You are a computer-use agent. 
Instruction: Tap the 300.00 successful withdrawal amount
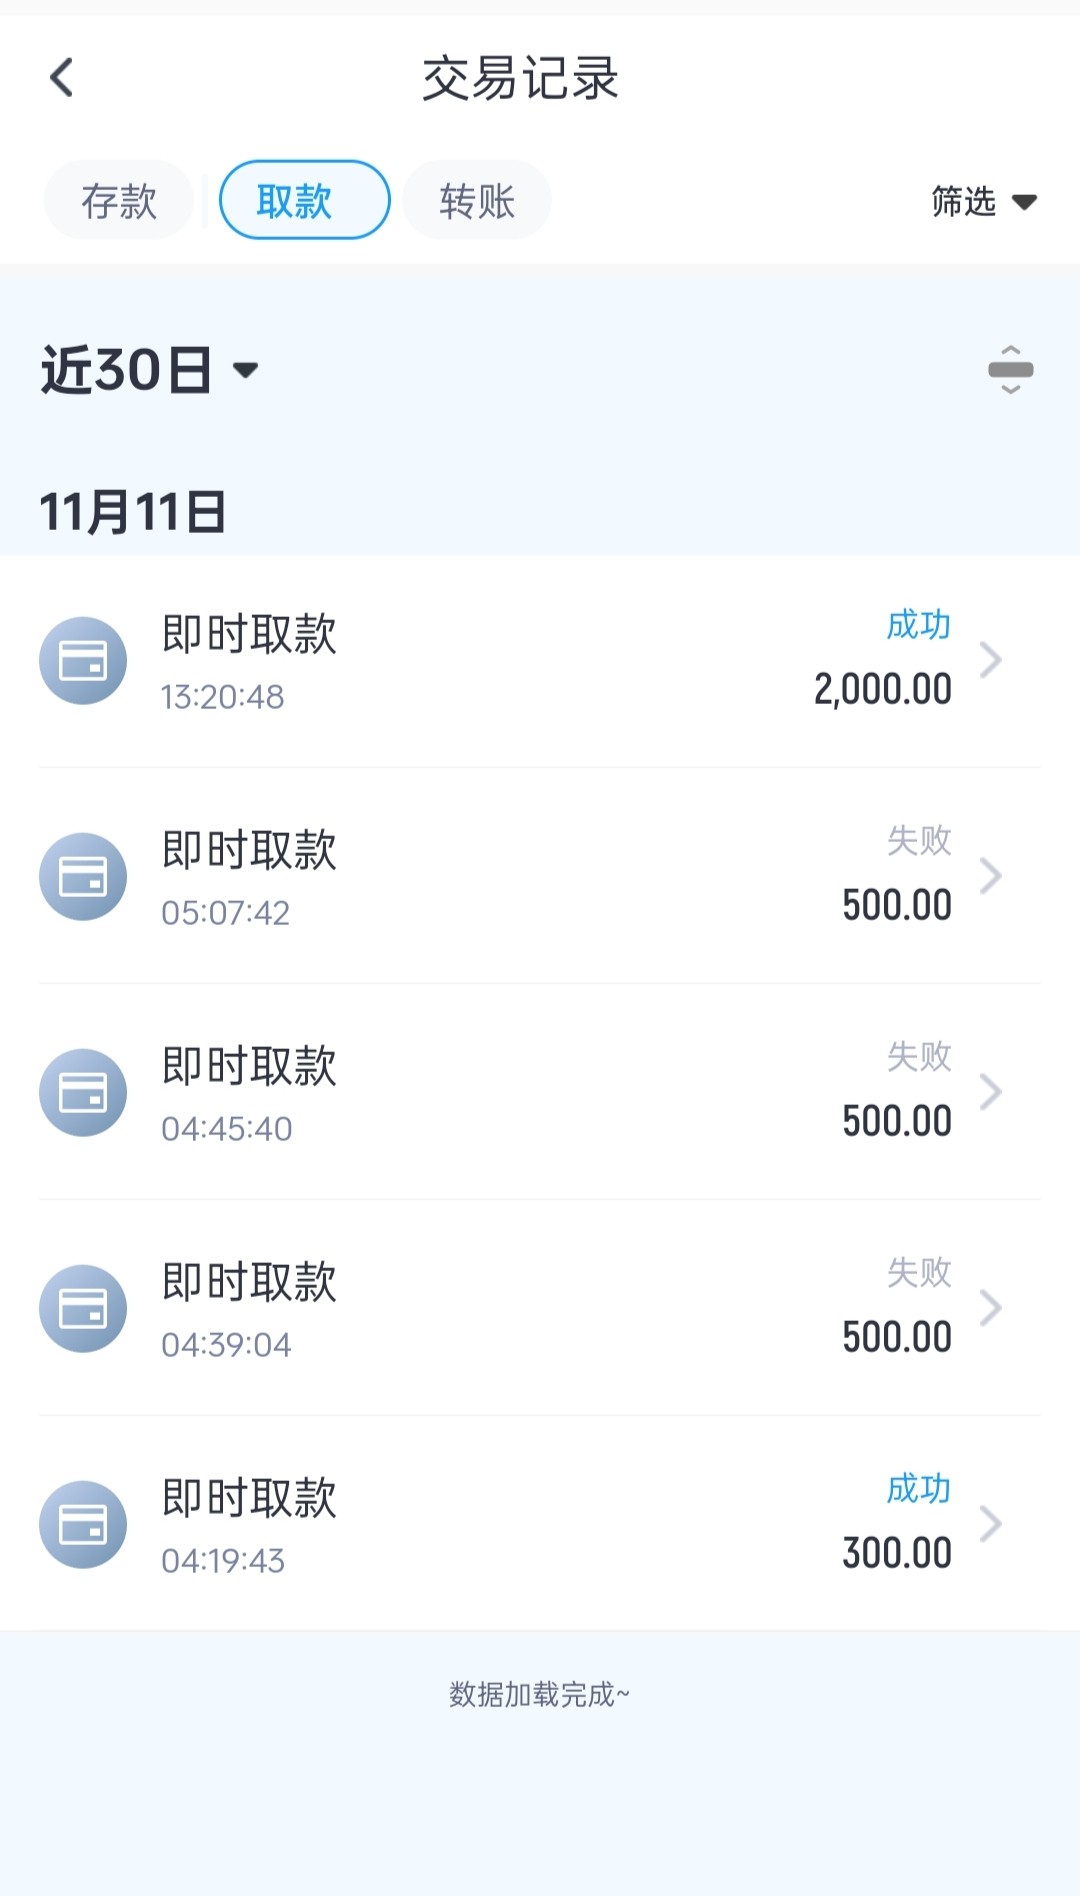coord(896,1554)
